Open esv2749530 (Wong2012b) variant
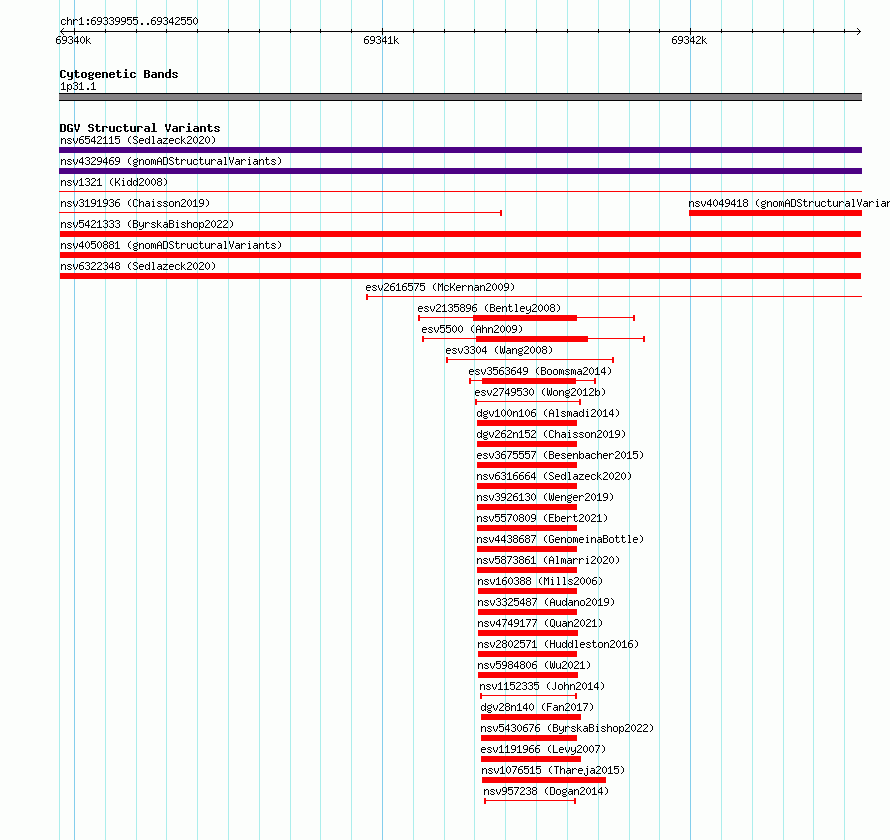The height and width of the screenshot is (840, 890). (540, 392)
